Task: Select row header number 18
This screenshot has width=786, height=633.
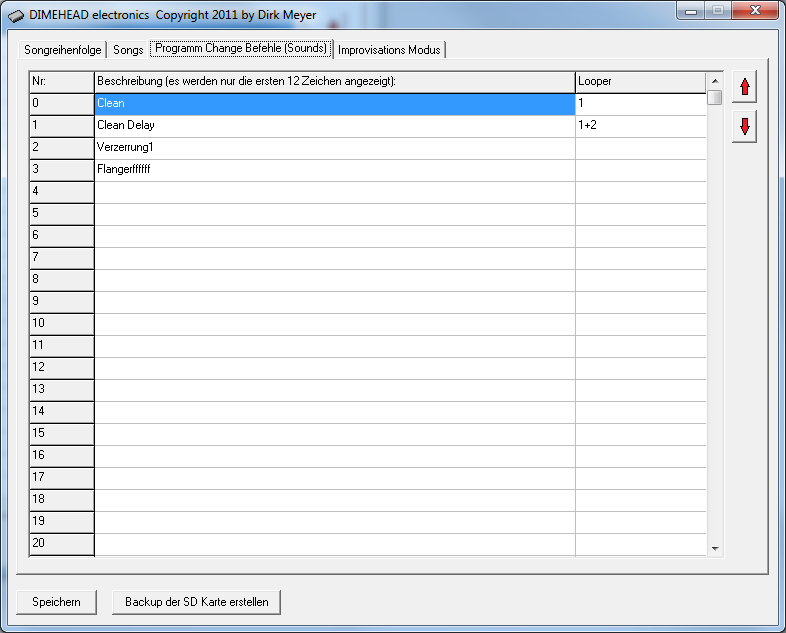Action: tap(62, 501)
